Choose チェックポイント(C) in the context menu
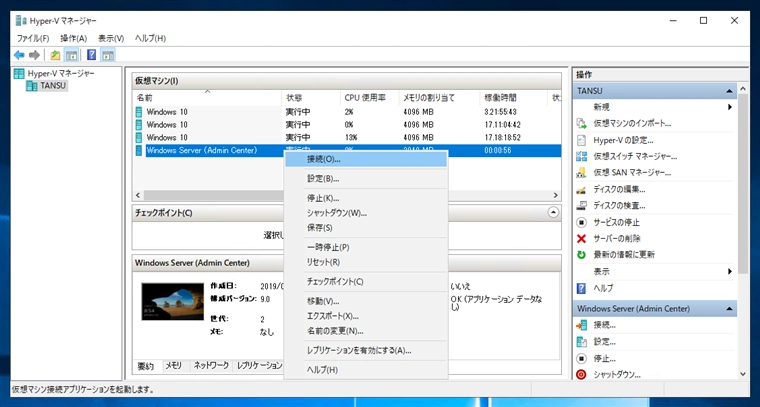This screenshot has height=407, width=760. pos(366,282)
